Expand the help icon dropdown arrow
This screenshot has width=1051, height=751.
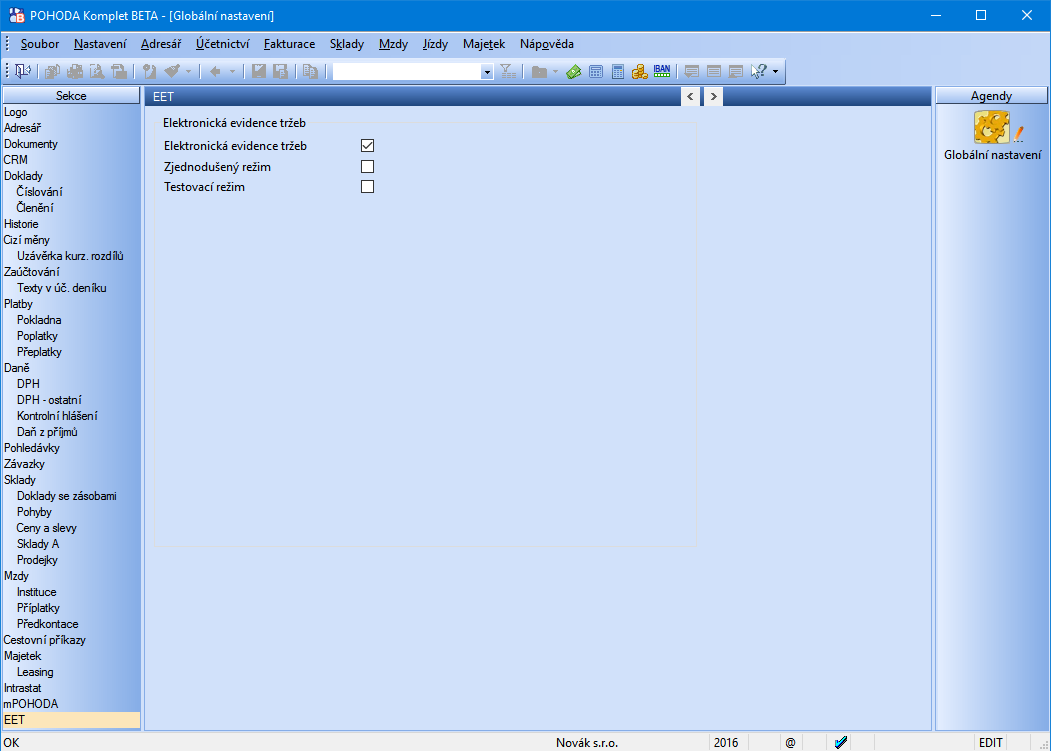(776, 71)
